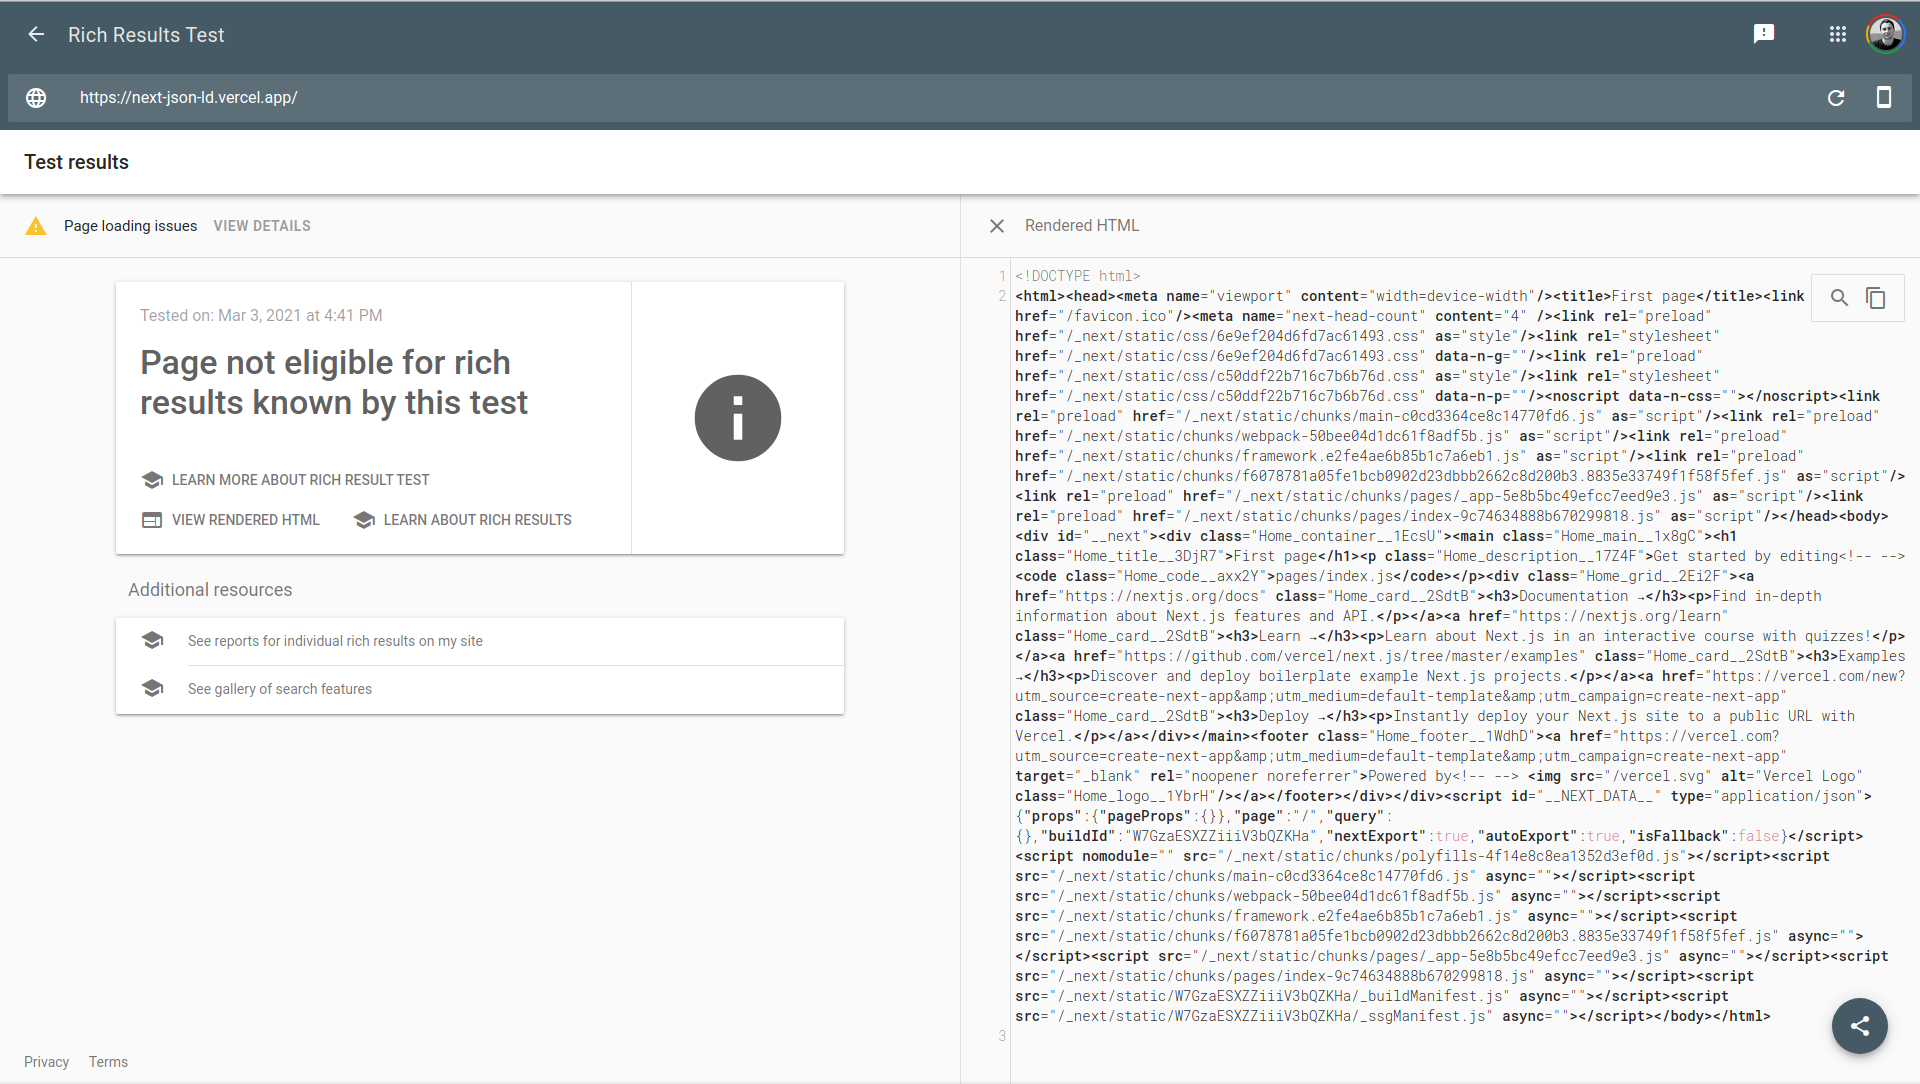This screenshot has width=1920, height=1084.
Task: Switch to smartphone device icon
Action: tap(1884, 98)
